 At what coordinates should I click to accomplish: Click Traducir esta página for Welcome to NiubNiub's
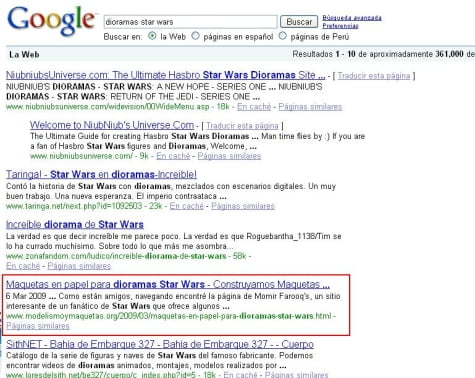(x=242, y=126)
